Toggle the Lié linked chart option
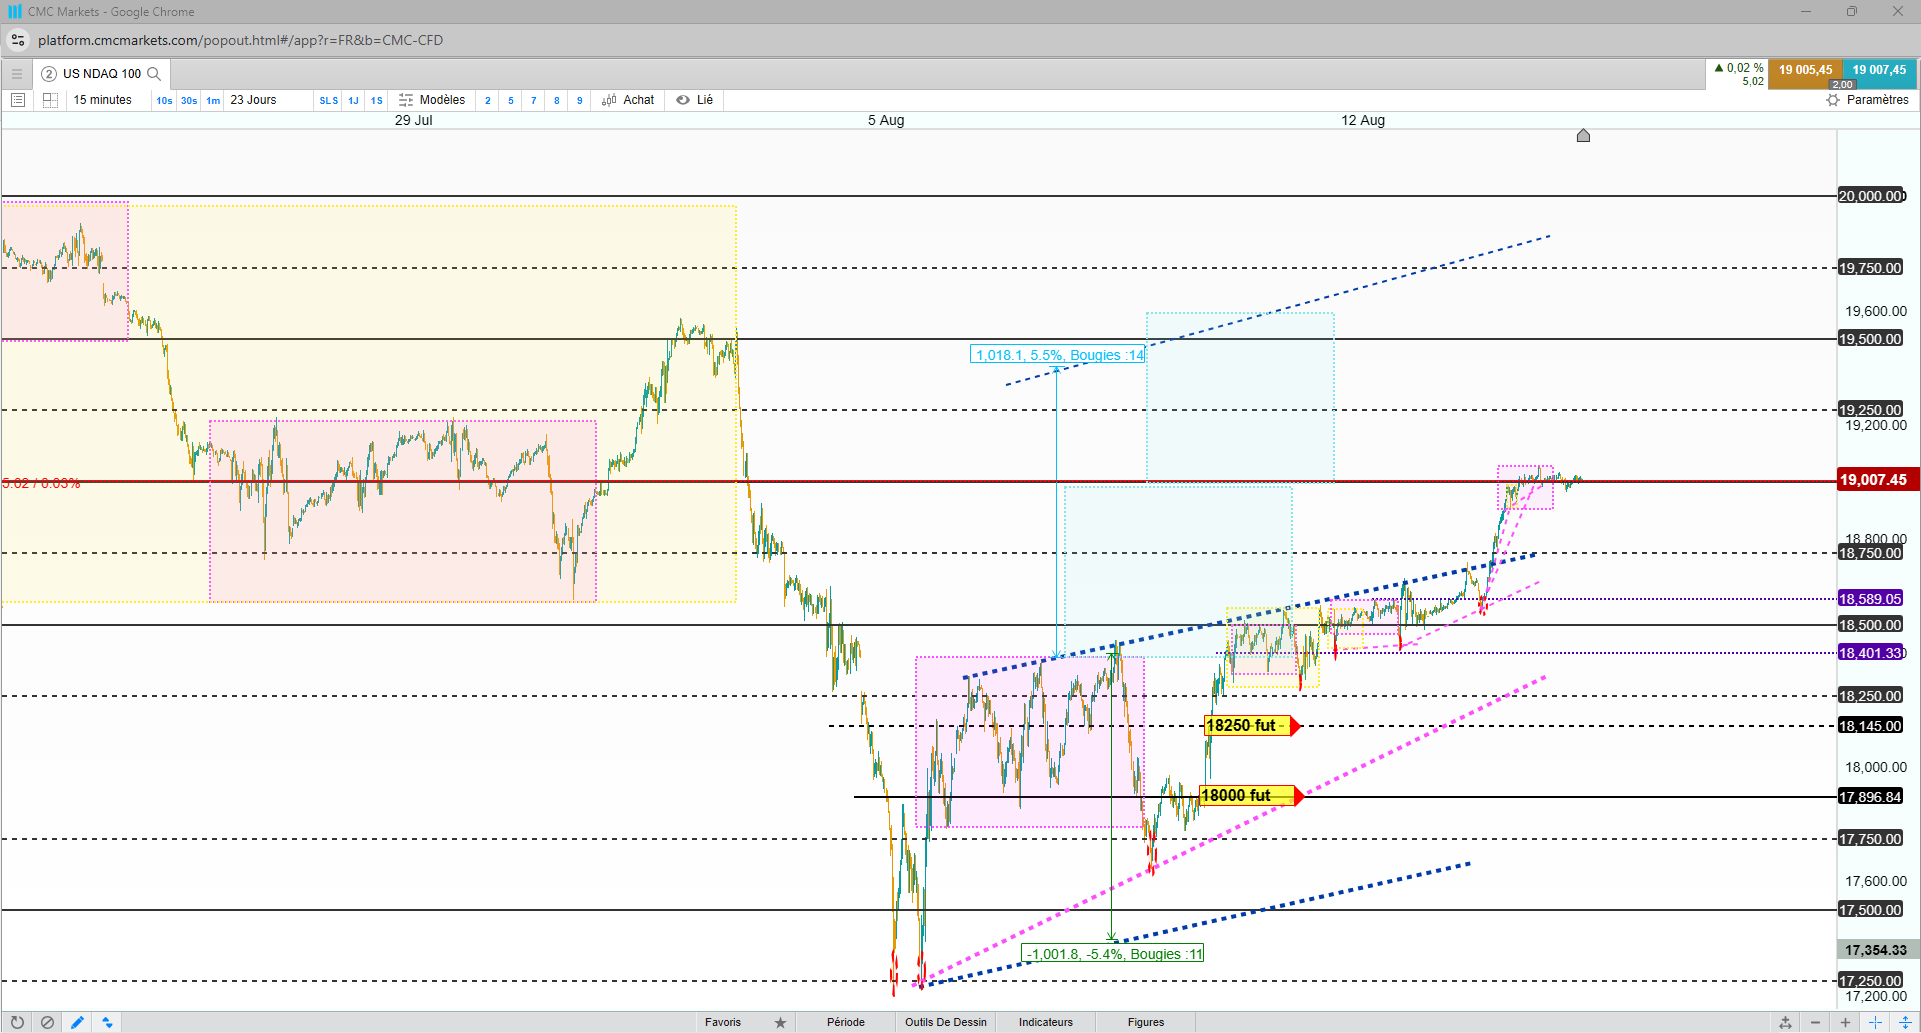 click(695, 100)
